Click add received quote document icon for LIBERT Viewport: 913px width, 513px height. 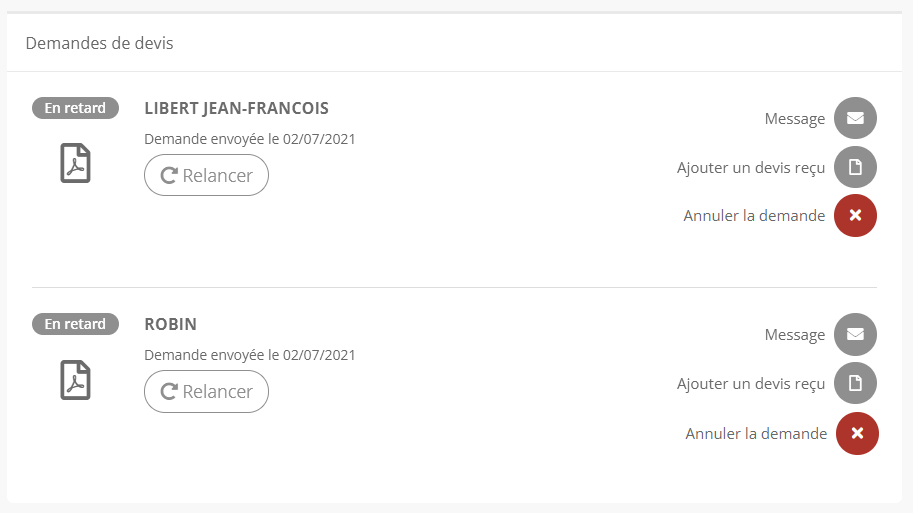pos(855,167)
